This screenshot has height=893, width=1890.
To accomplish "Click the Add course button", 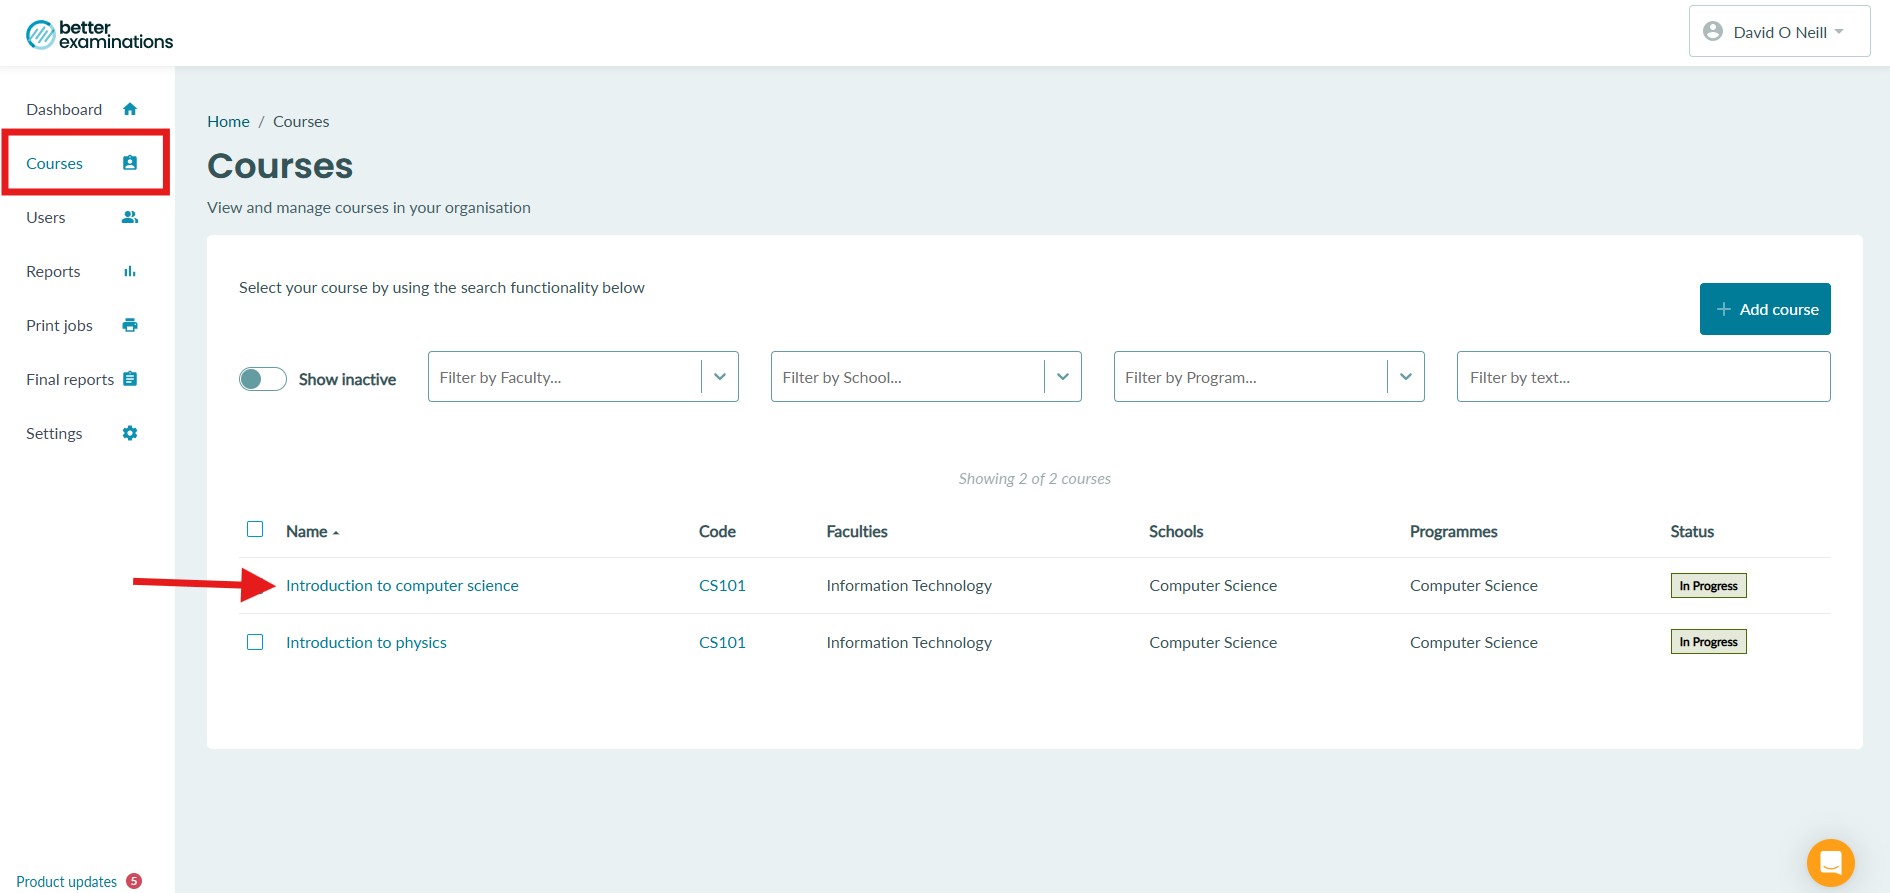I will click(x=1765, y=309).
